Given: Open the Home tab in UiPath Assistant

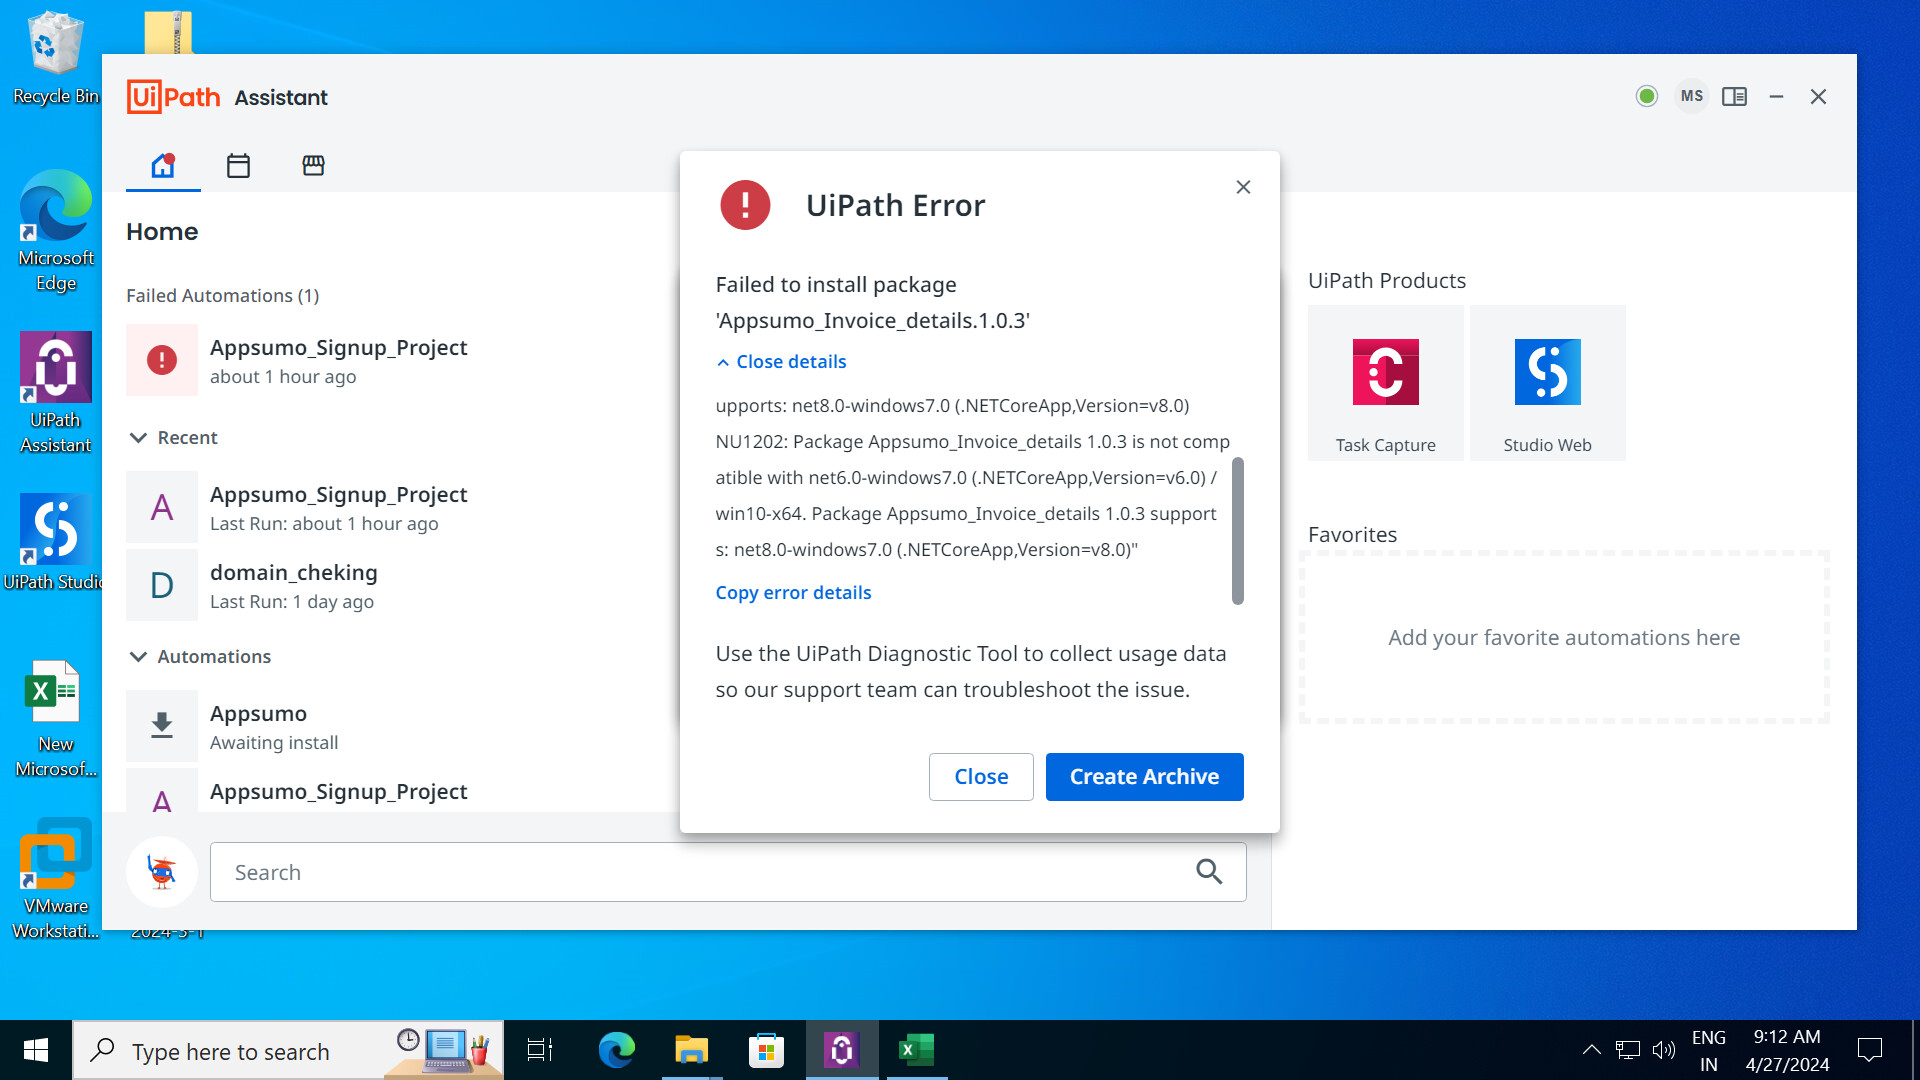Looking at the screenshot, I should [163, 165].
